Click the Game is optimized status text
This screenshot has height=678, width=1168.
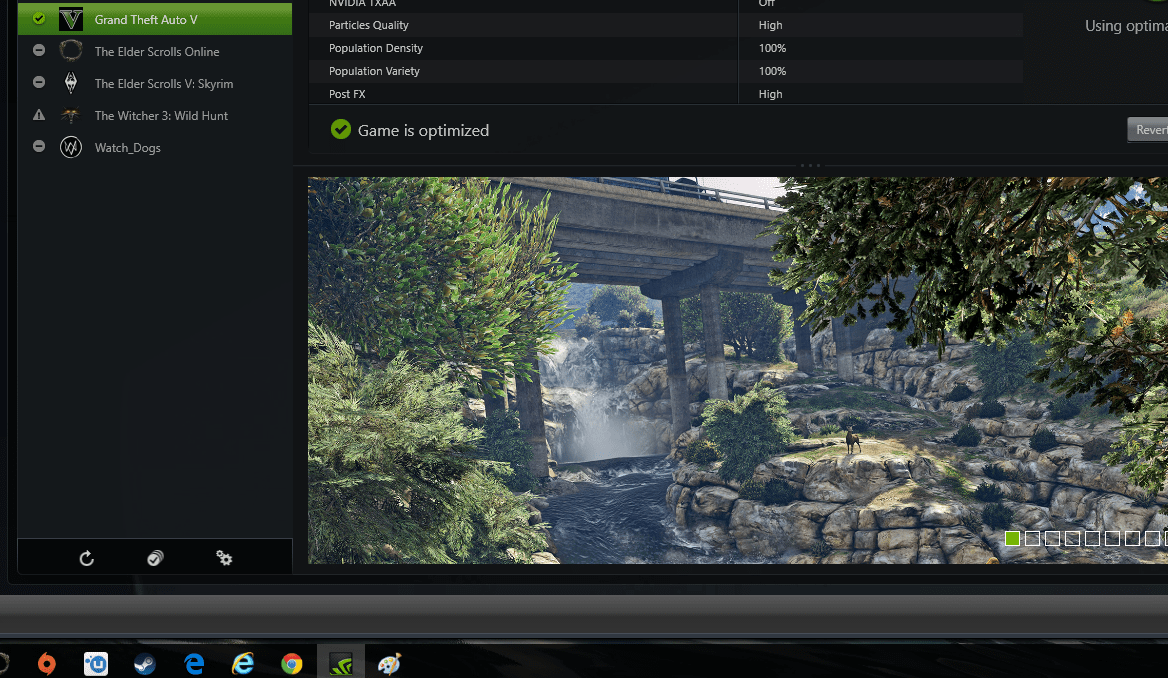(423, 130)
